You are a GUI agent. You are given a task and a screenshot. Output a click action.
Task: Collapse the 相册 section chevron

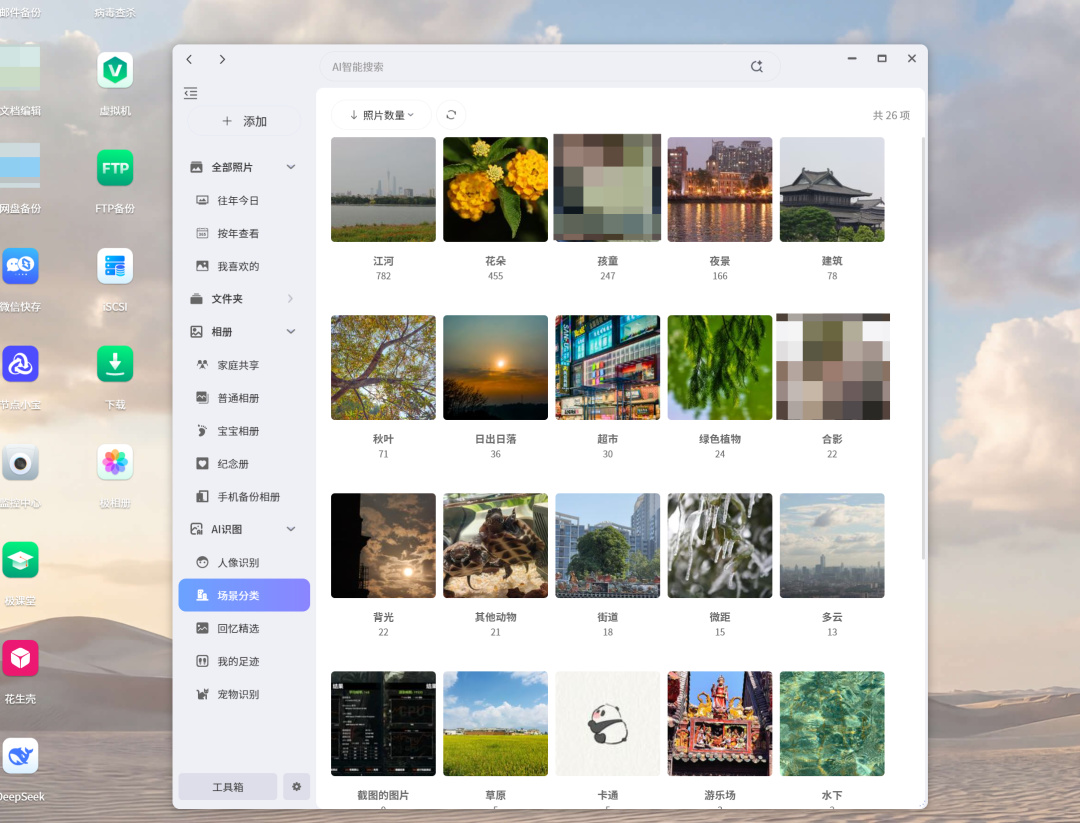pyautogui.click(x=291, y=331)
